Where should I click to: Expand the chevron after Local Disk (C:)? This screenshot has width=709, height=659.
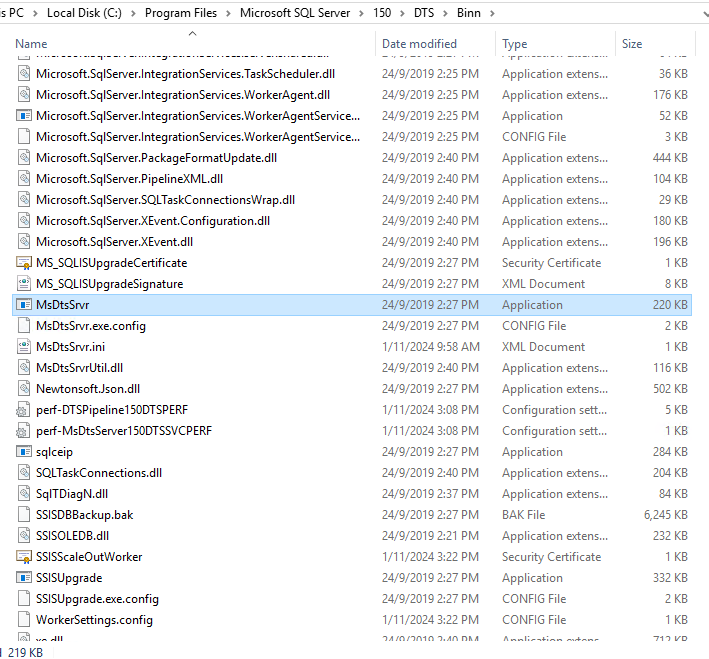[133, 14]
